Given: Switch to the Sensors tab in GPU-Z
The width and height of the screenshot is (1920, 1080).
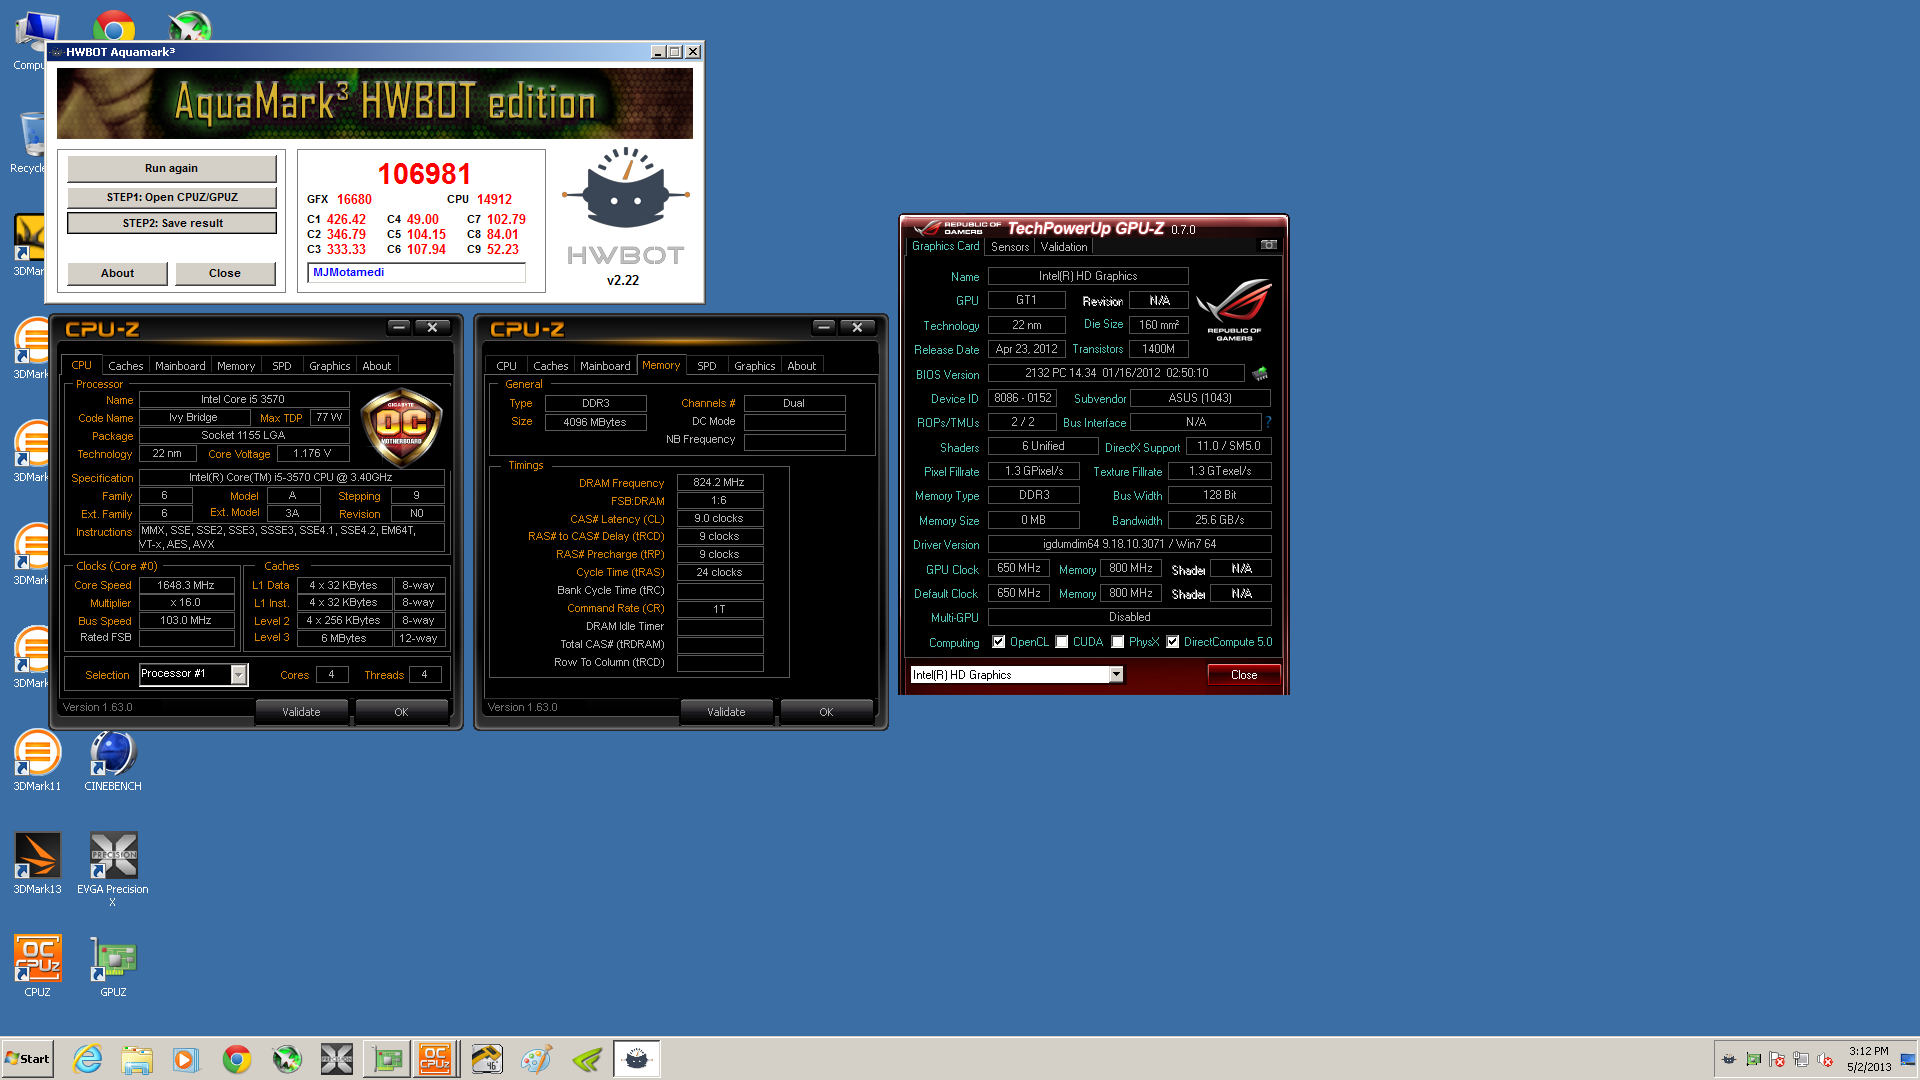Looking at the screenshot, I should (x=1010, y=247).
